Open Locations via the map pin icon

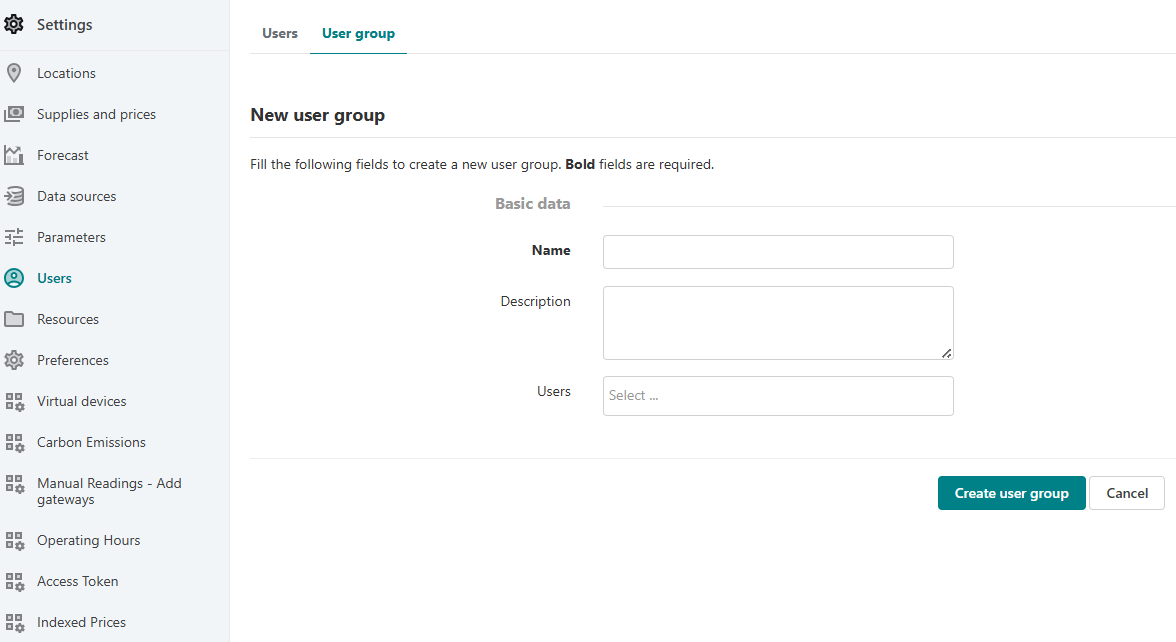click(x=14, y=73)
